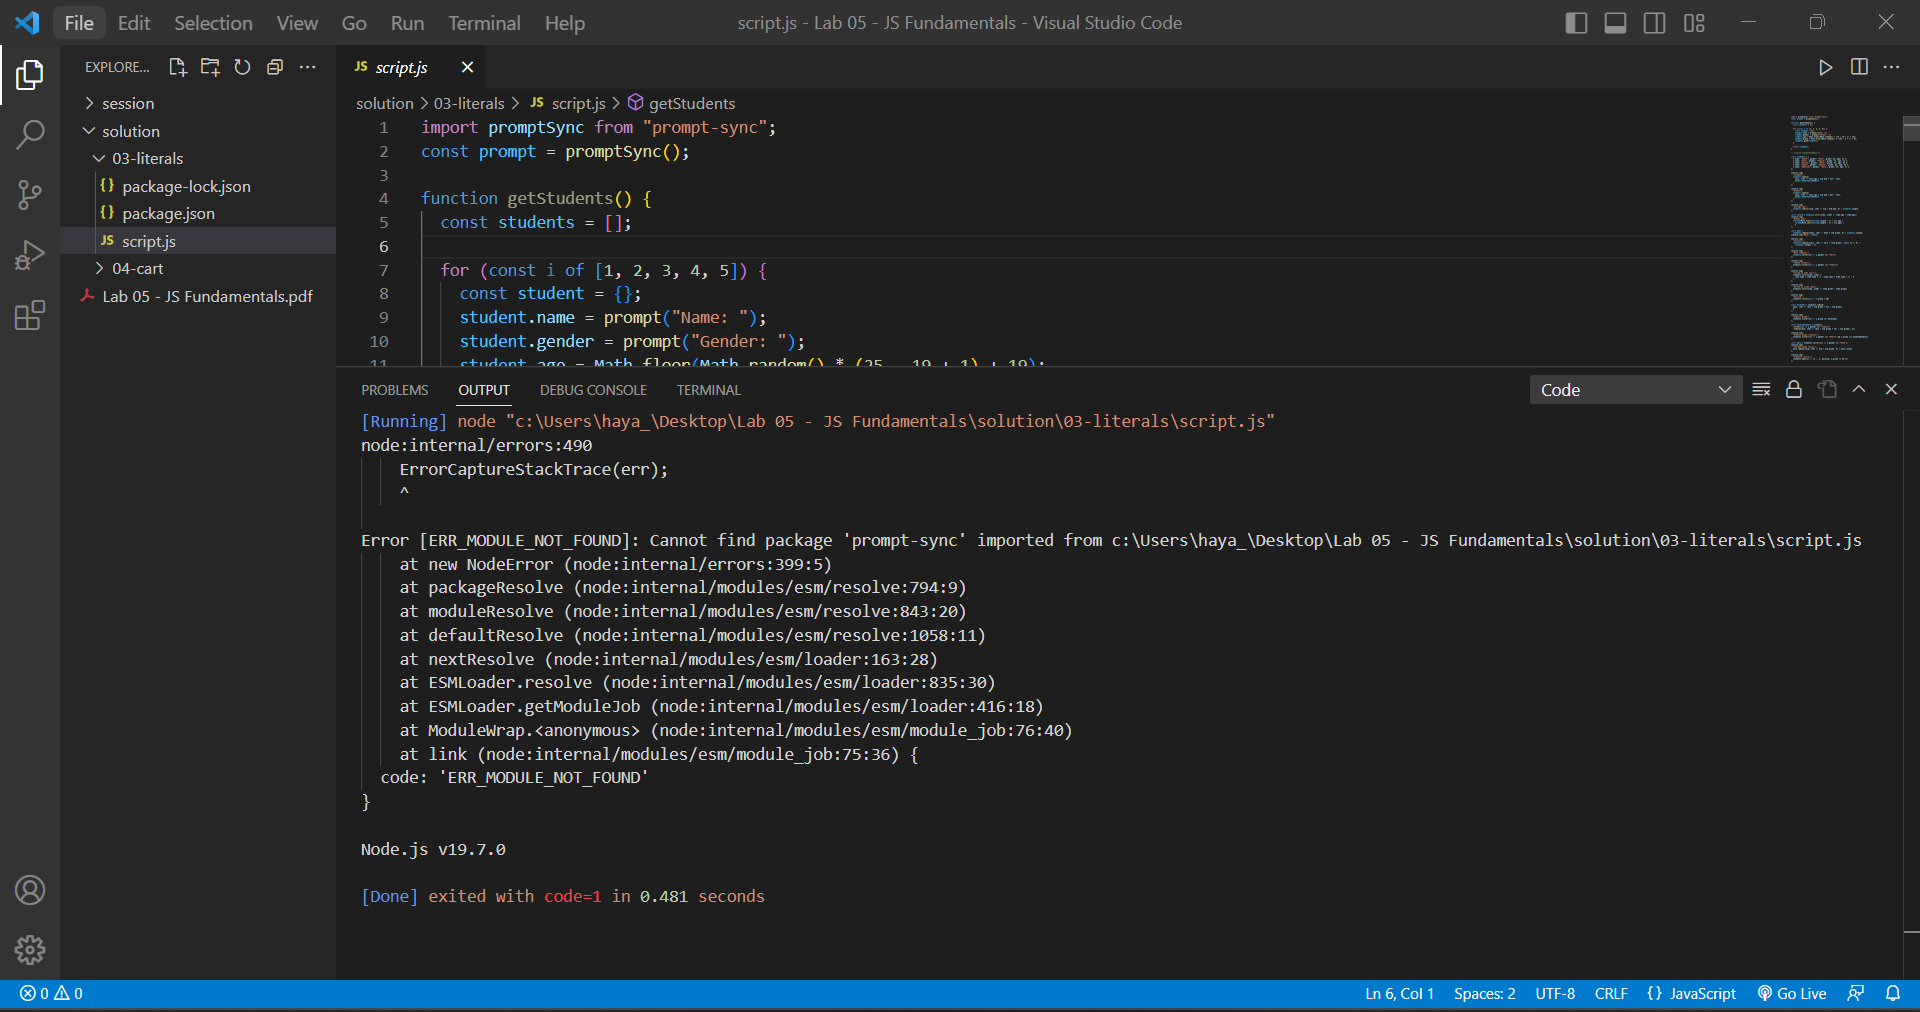The image size is (1920, 1012).
Task: Open the Search view in activity bar
Action: point(30,134)
